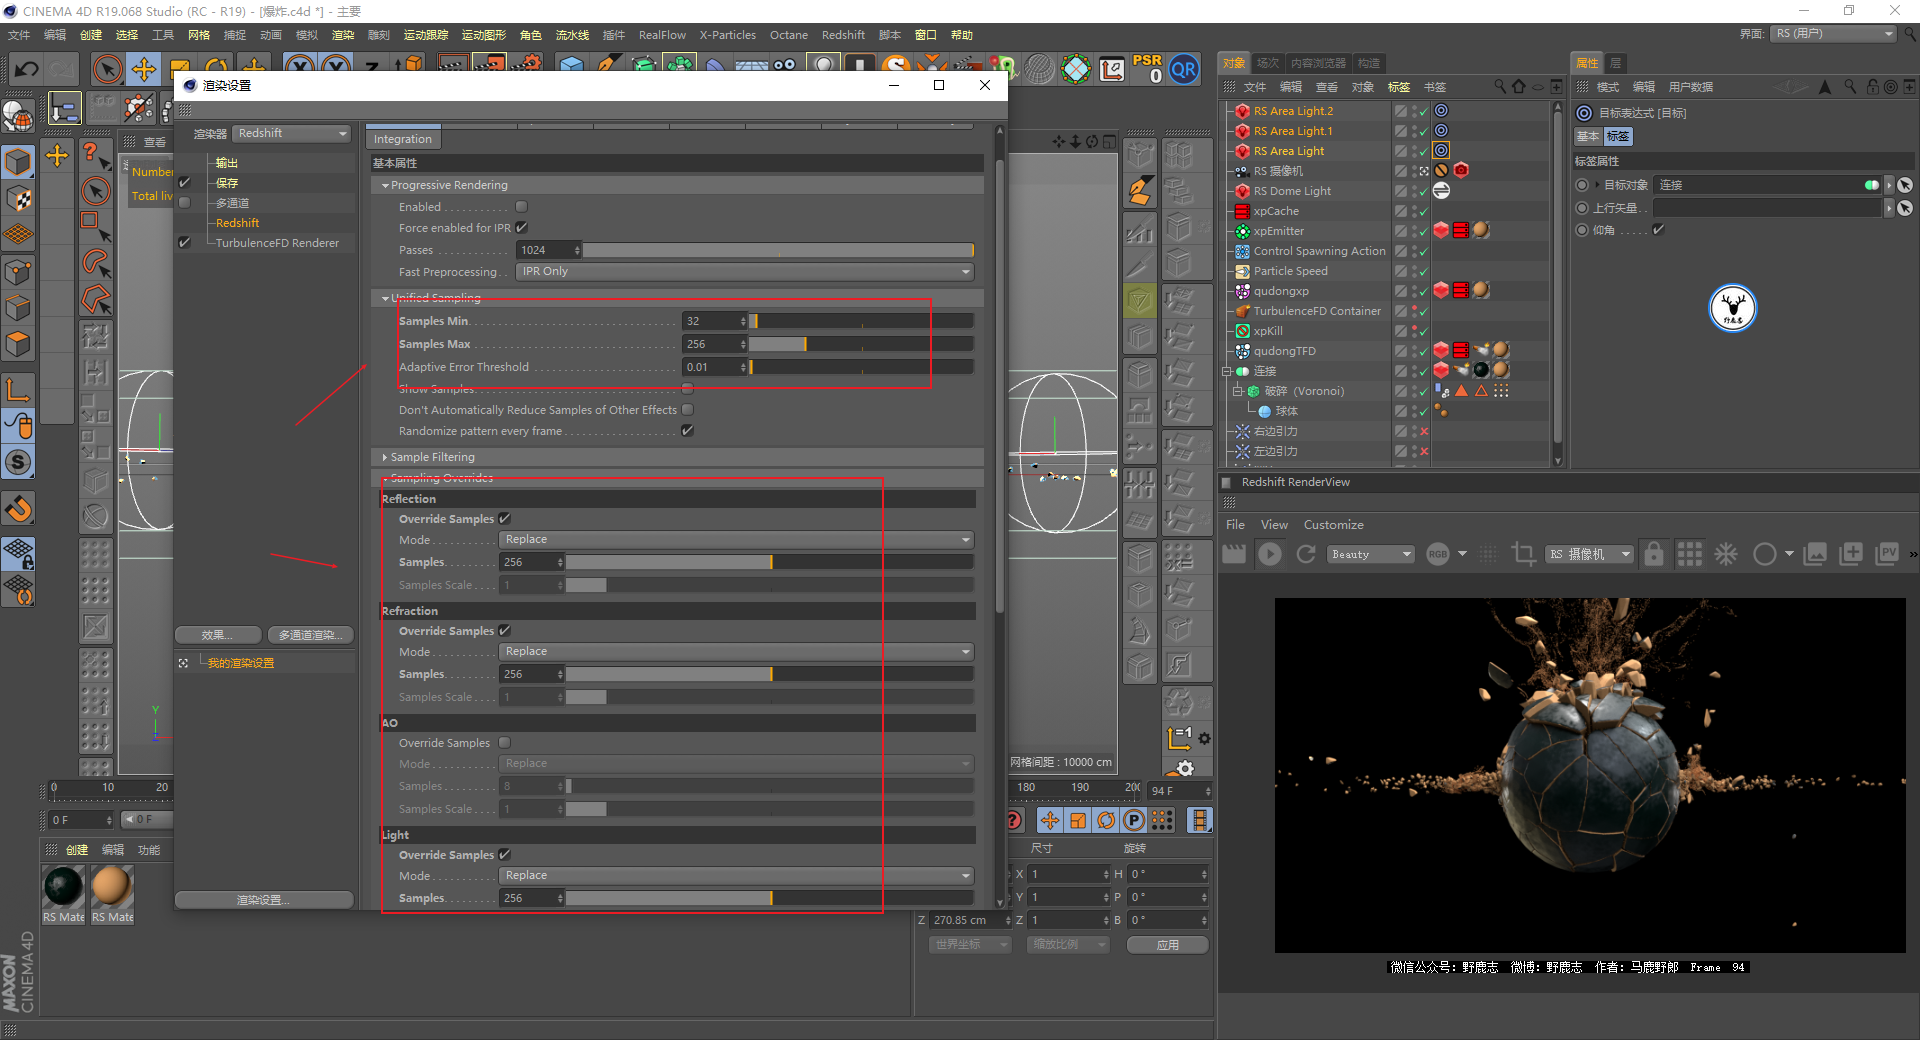Screen dimensions: 1920x1040
Task: Select Points mode icon in left toolbar
Action: pos(18,271)
